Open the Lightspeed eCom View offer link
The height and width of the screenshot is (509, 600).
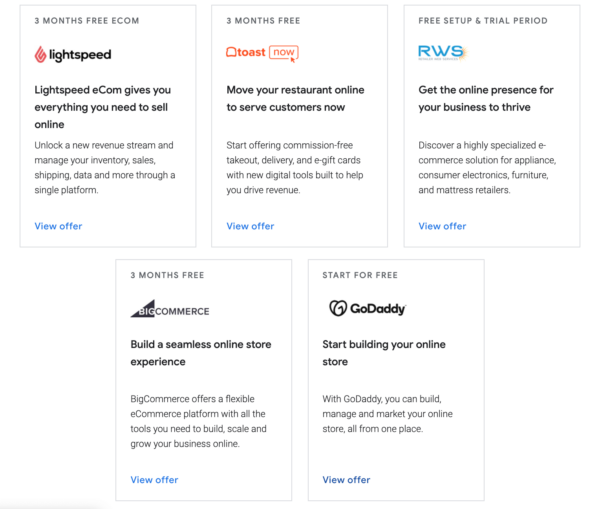tap(58, 226)
